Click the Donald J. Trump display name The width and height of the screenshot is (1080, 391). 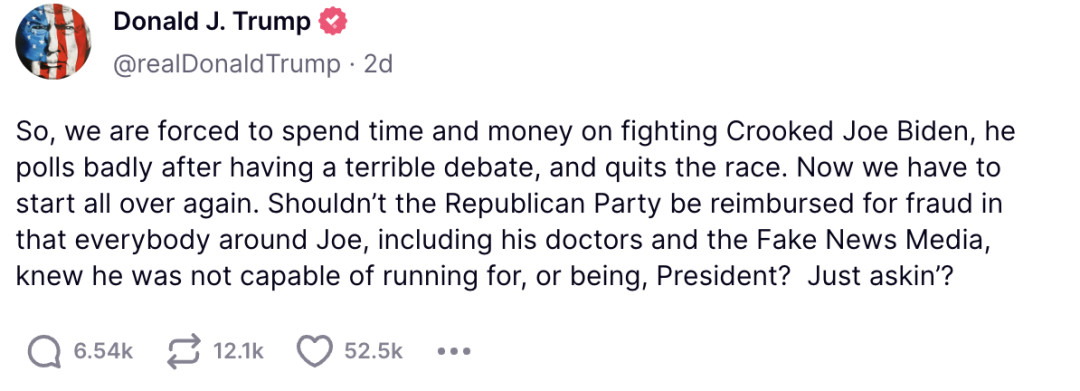point(211,22)
